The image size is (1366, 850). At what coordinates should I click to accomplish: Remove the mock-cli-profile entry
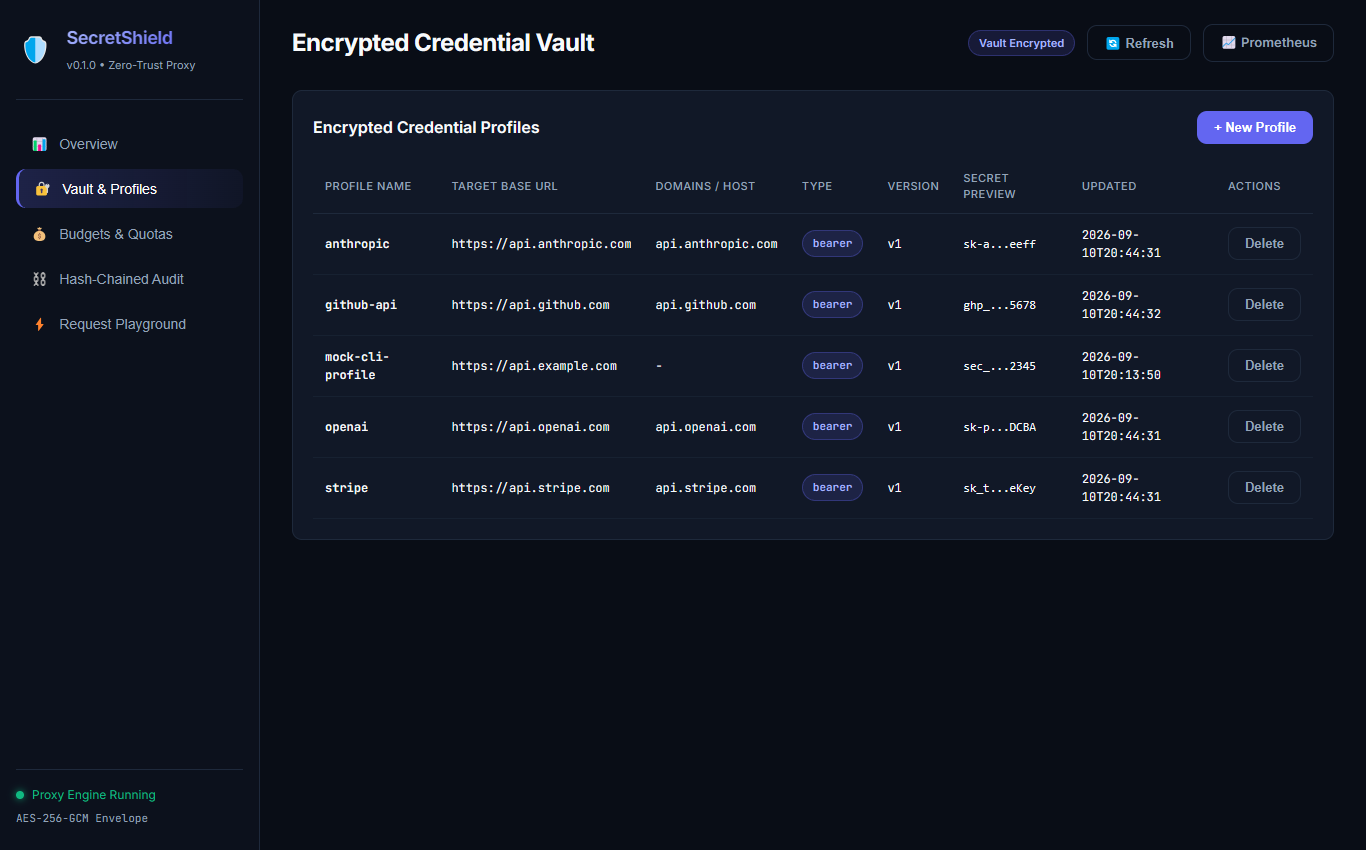pyautogui.click(x=1264, y=366)
